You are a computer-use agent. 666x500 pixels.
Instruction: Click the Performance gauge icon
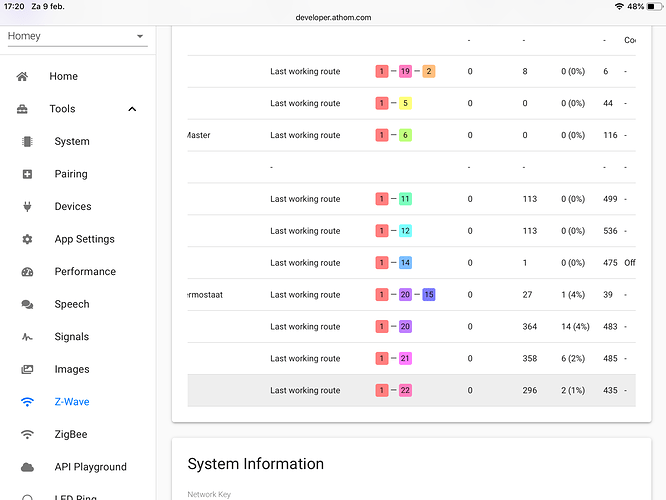27,272
